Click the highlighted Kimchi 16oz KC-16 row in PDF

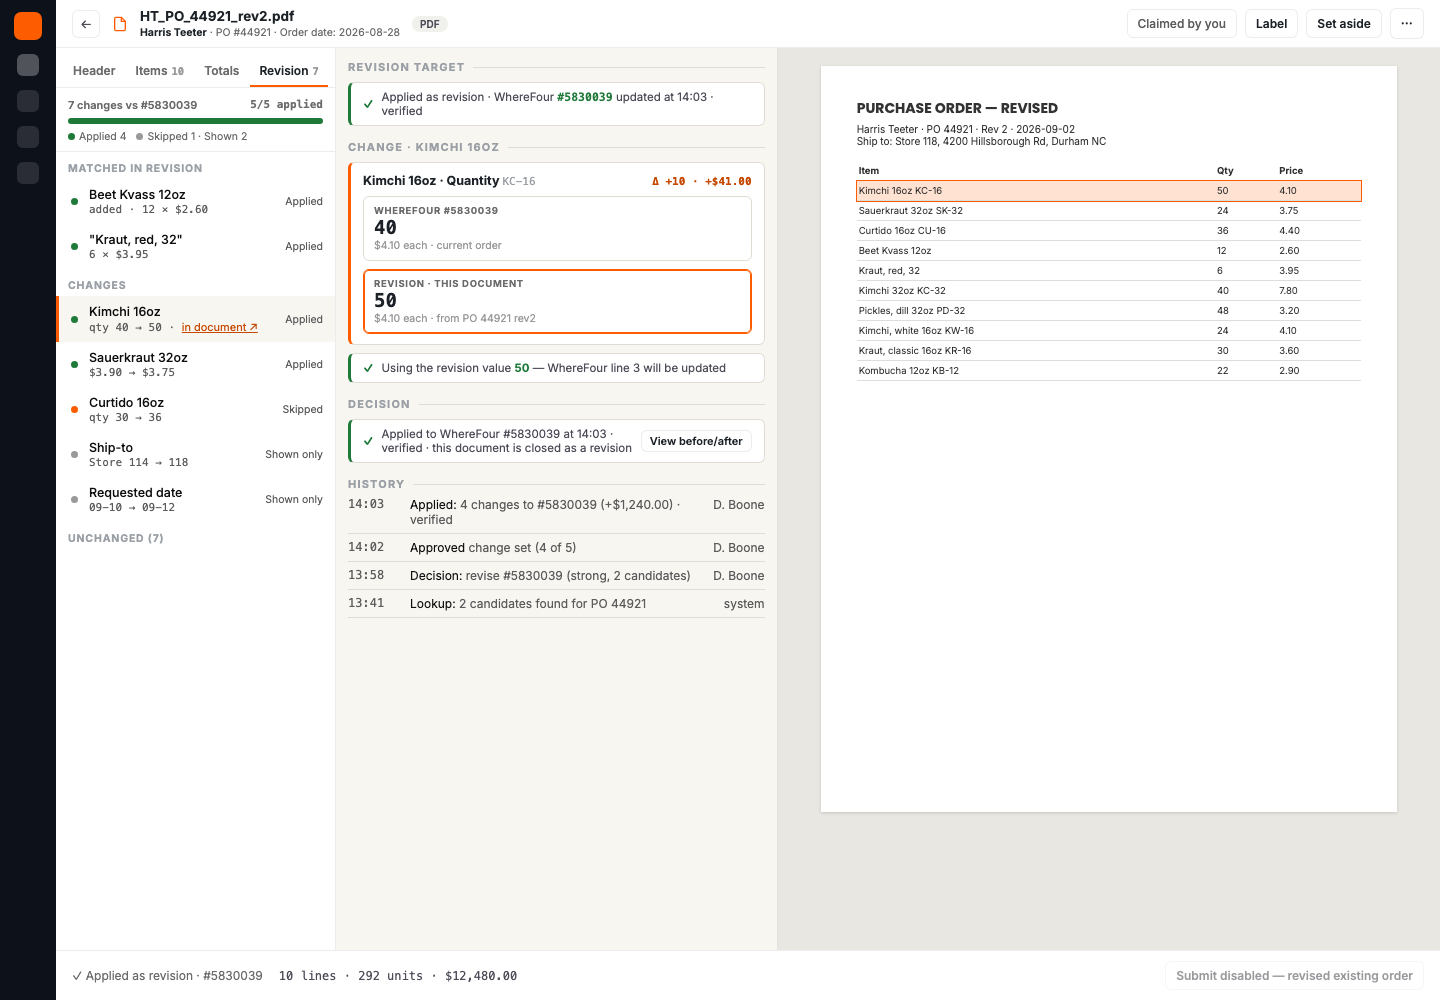coord(1109,190)
